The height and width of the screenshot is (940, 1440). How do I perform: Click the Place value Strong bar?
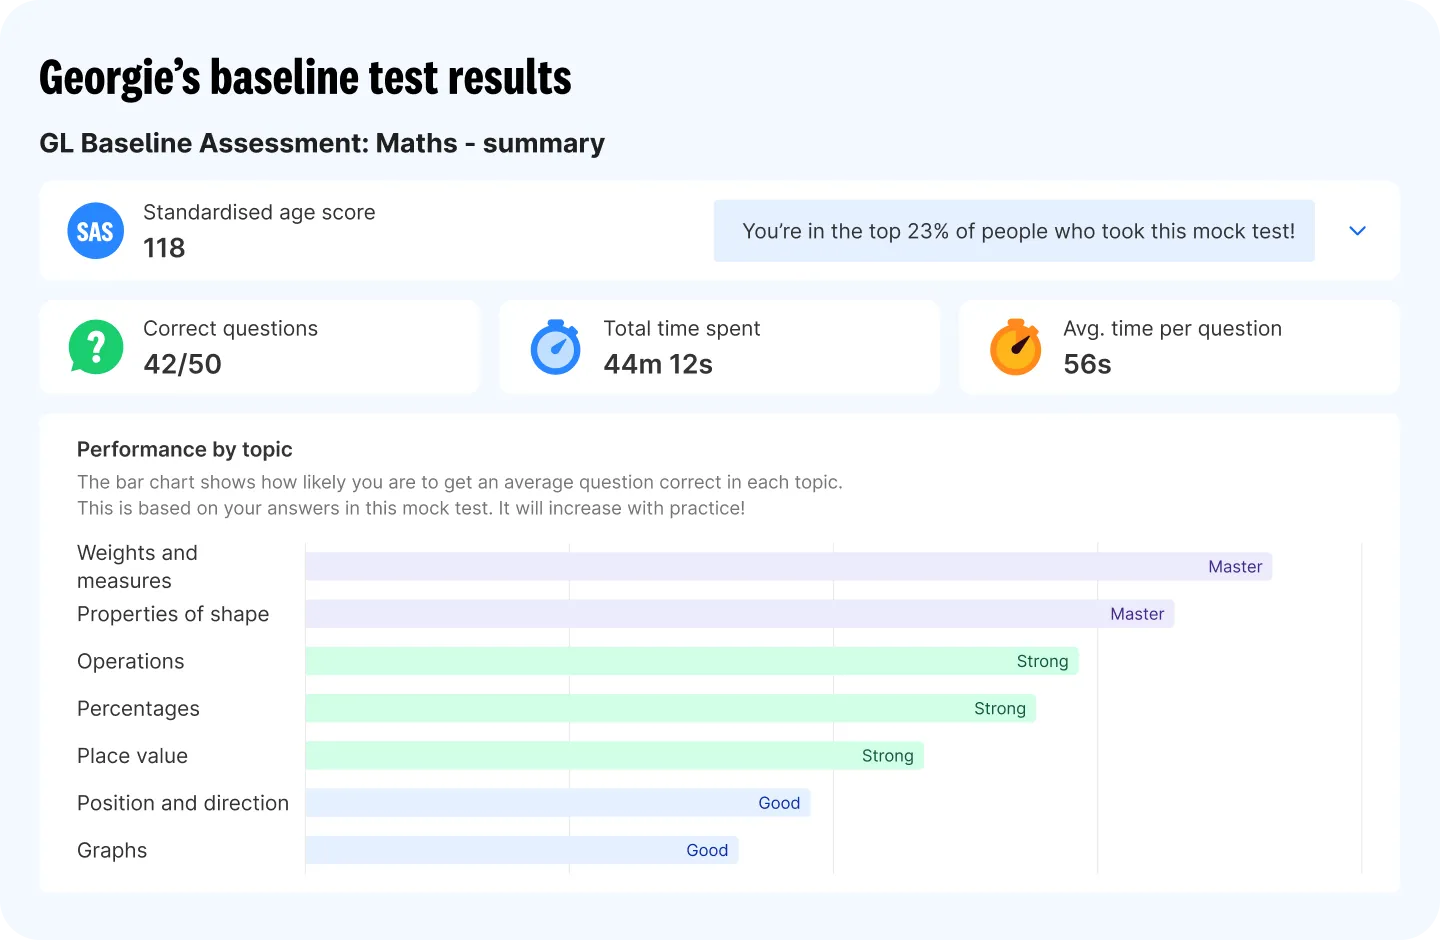pos(614,755)
